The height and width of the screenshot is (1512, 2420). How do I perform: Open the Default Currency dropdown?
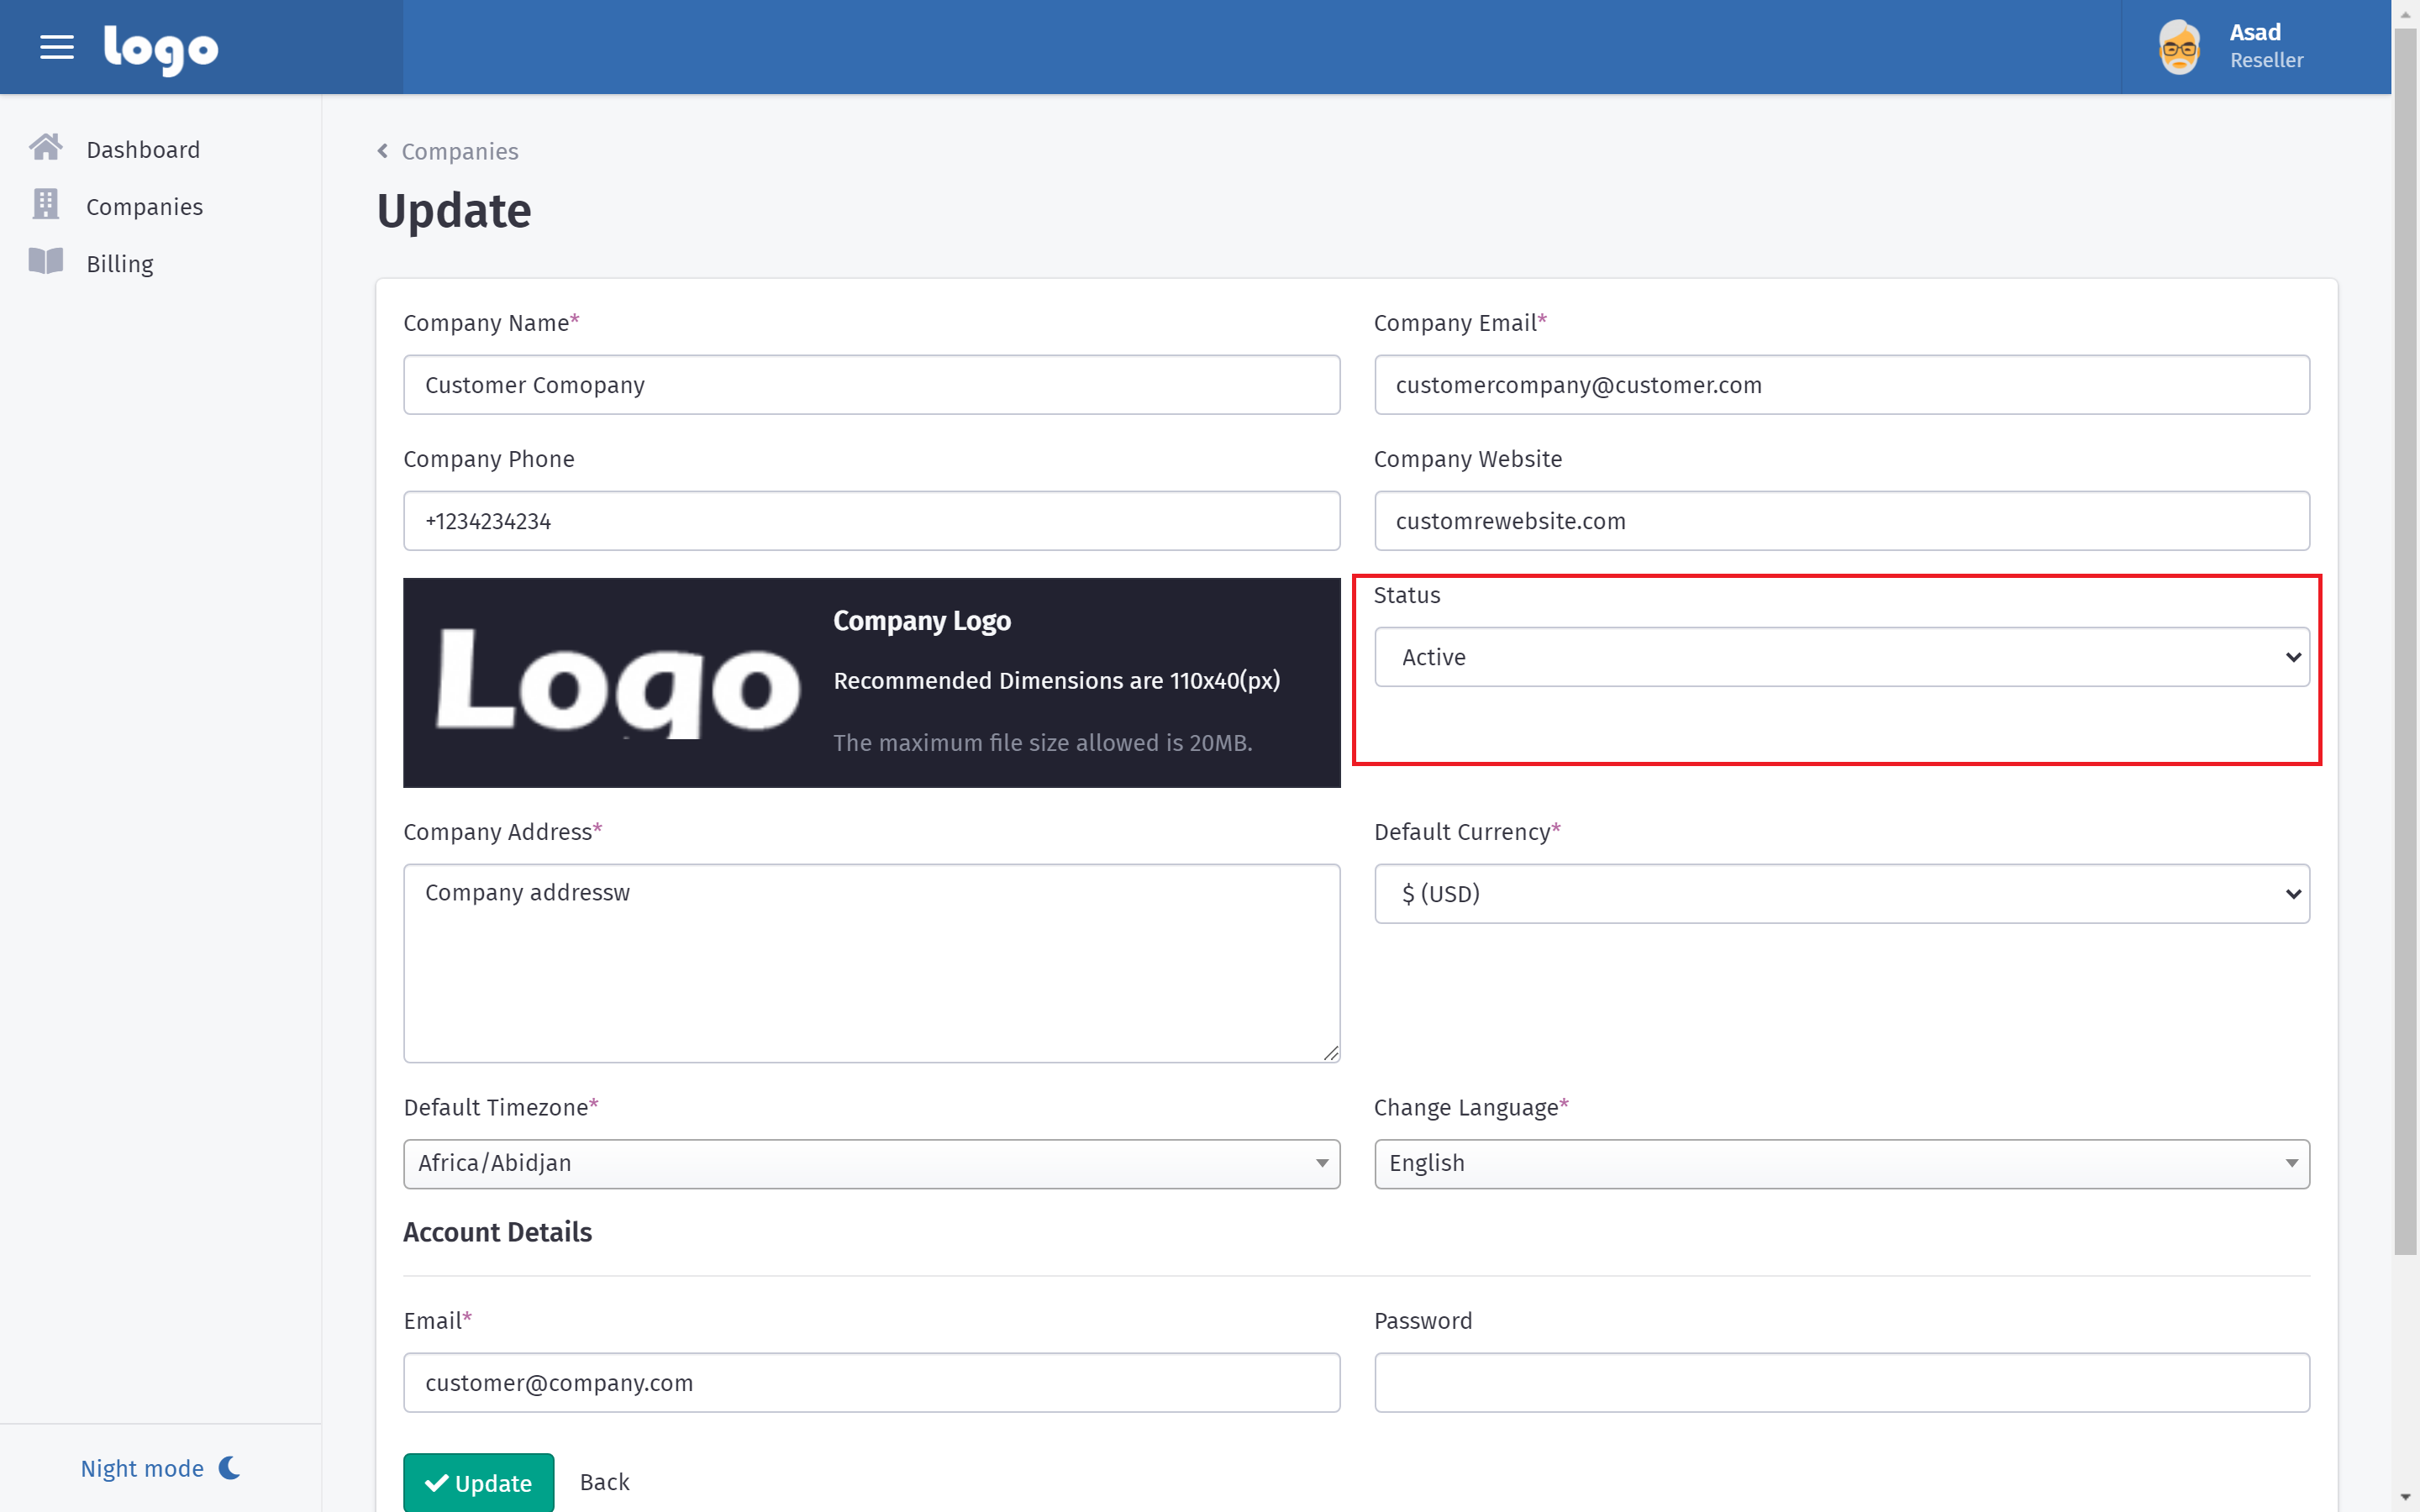(x=1841, y=893)
